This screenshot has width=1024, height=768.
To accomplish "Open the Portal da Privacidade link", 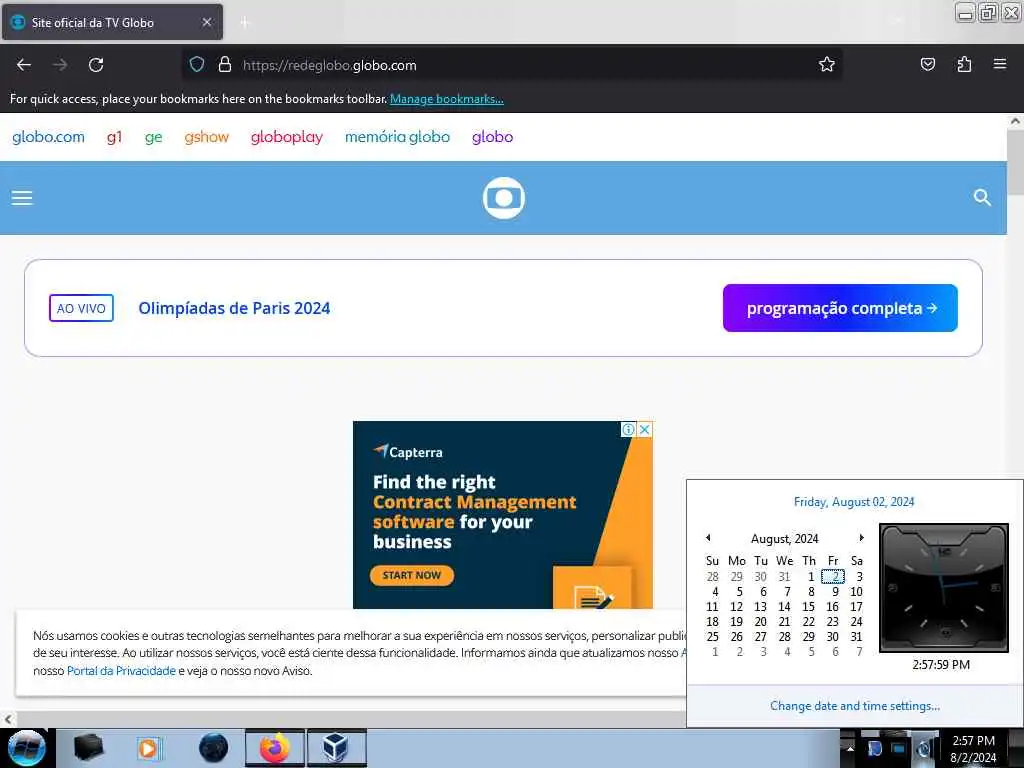I will tap(121, 671).
